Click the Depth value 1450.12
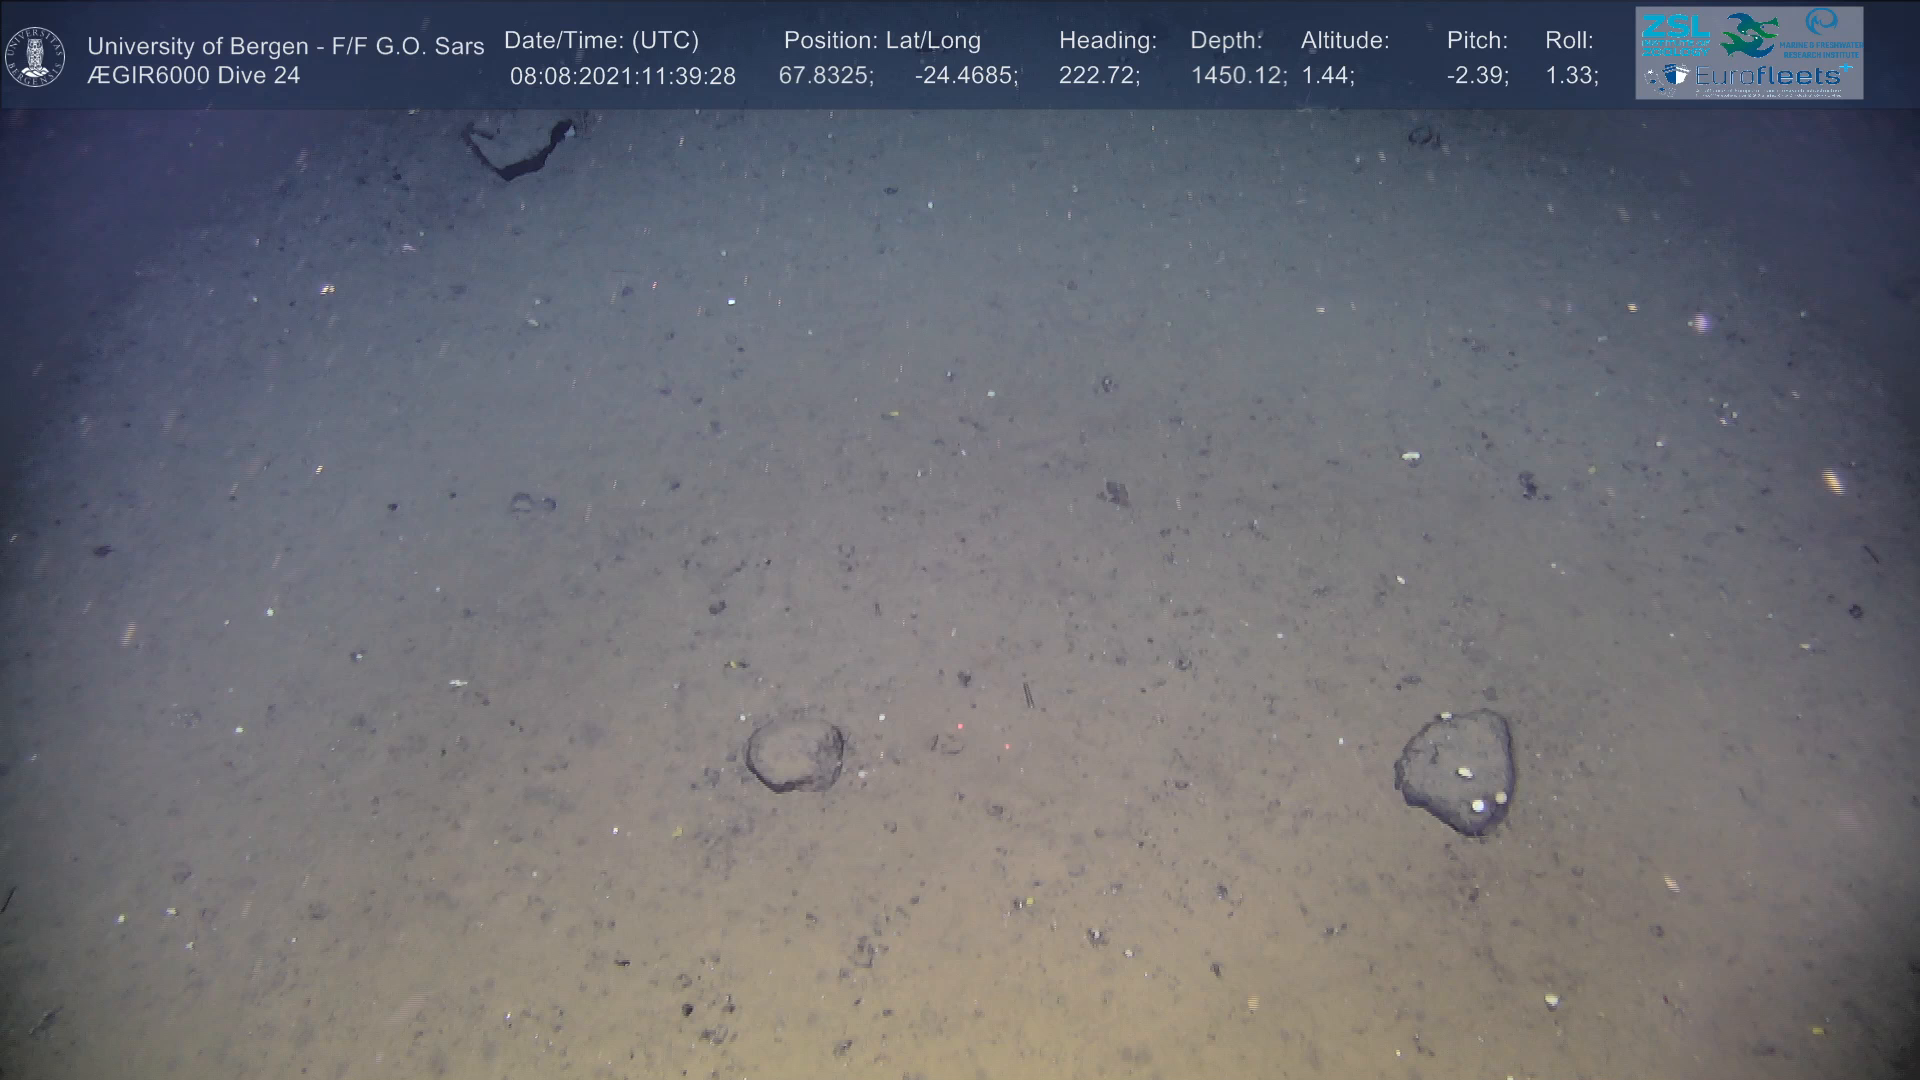Image resolution: width=1920 pixels, height=1080 pixels. [1238, 76]
